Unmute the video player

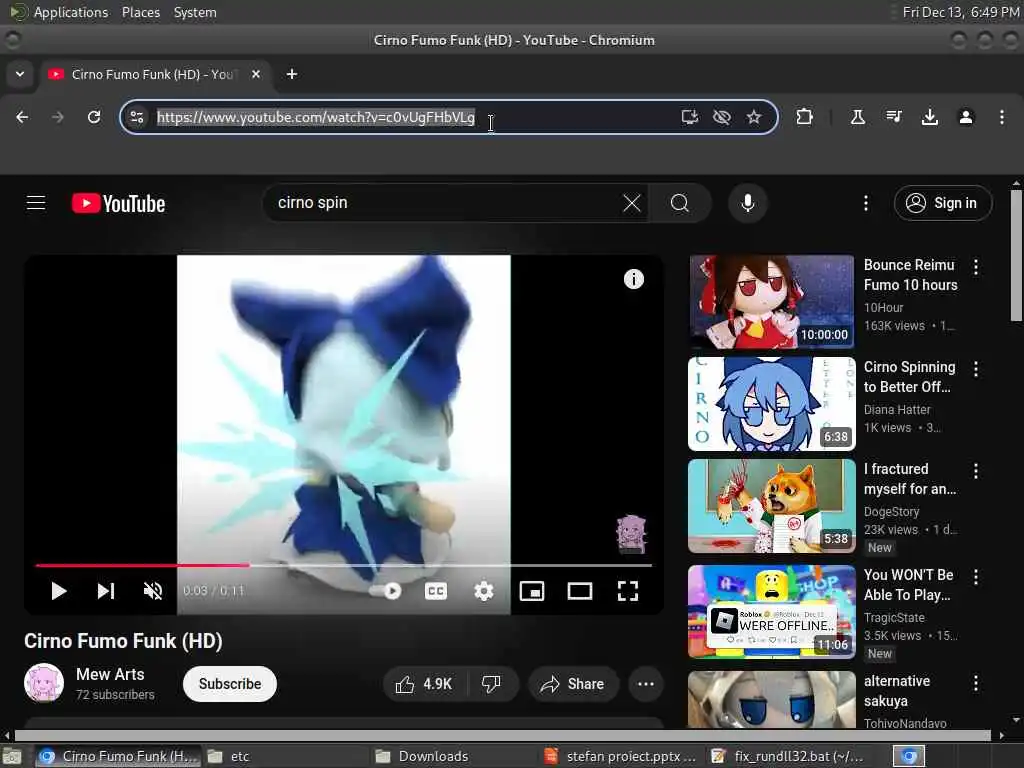pos(153,592)
